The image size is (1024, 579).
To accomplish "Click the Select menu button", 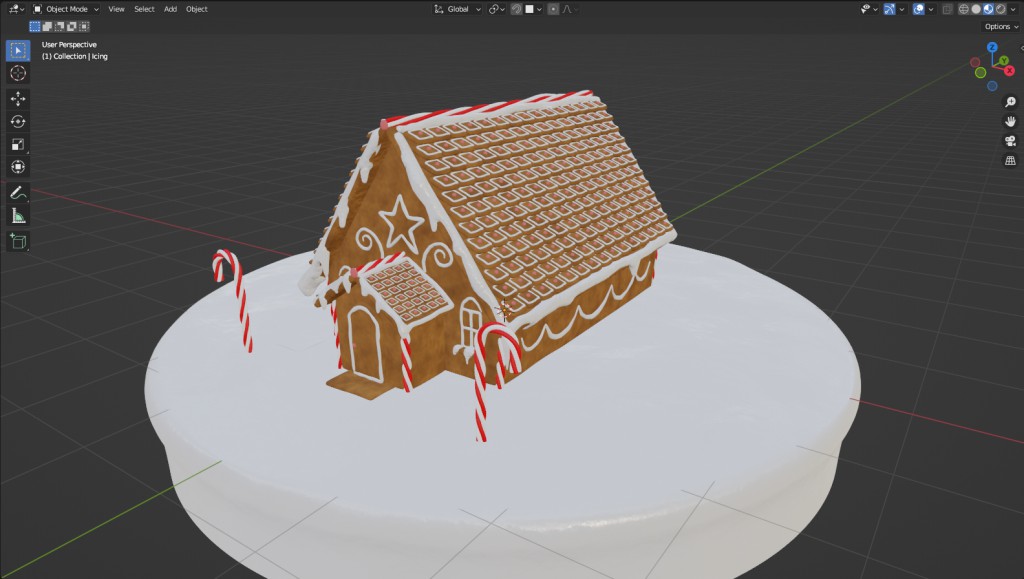I will [144, 9].
